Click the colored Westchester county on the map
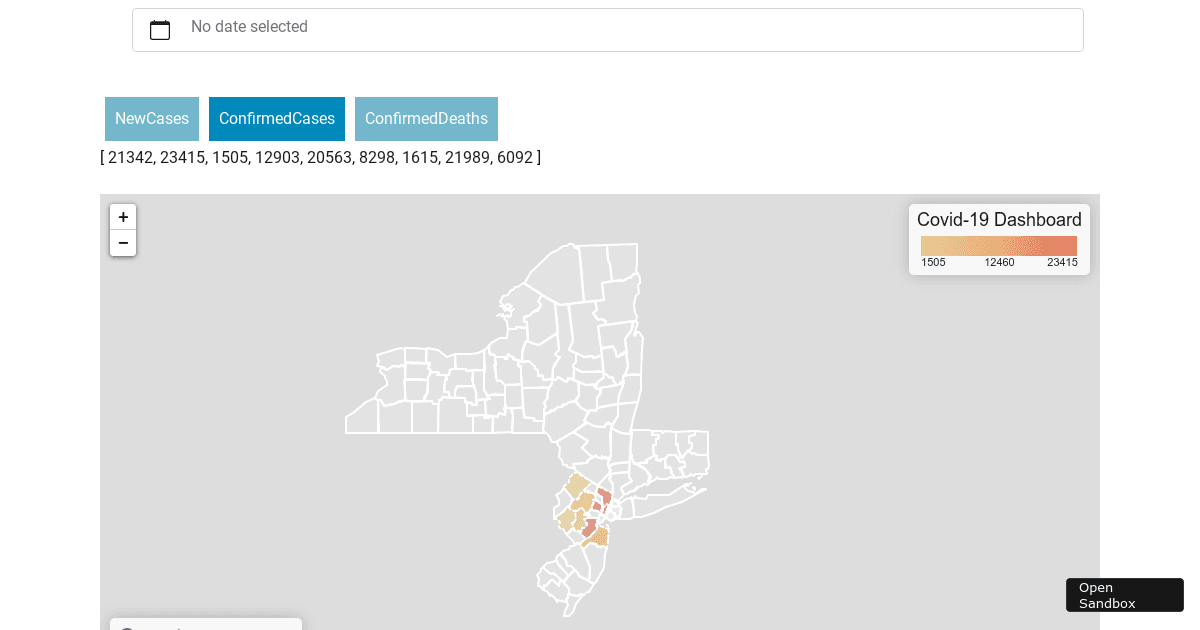The image size is (1200, 630). (x=604, y=497)
